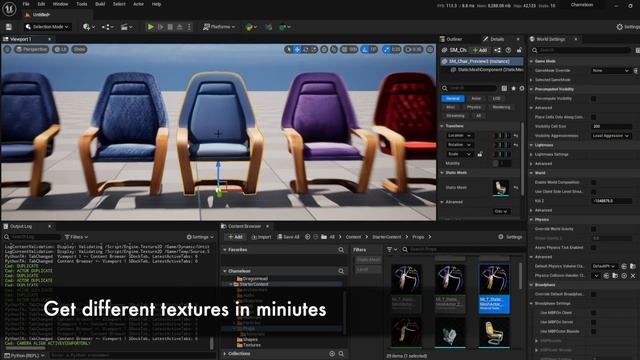Image resolution: width=640 pixels, height=360 pixels.
Task: Open the Platforms dropdown
Action: pos(219,27)
